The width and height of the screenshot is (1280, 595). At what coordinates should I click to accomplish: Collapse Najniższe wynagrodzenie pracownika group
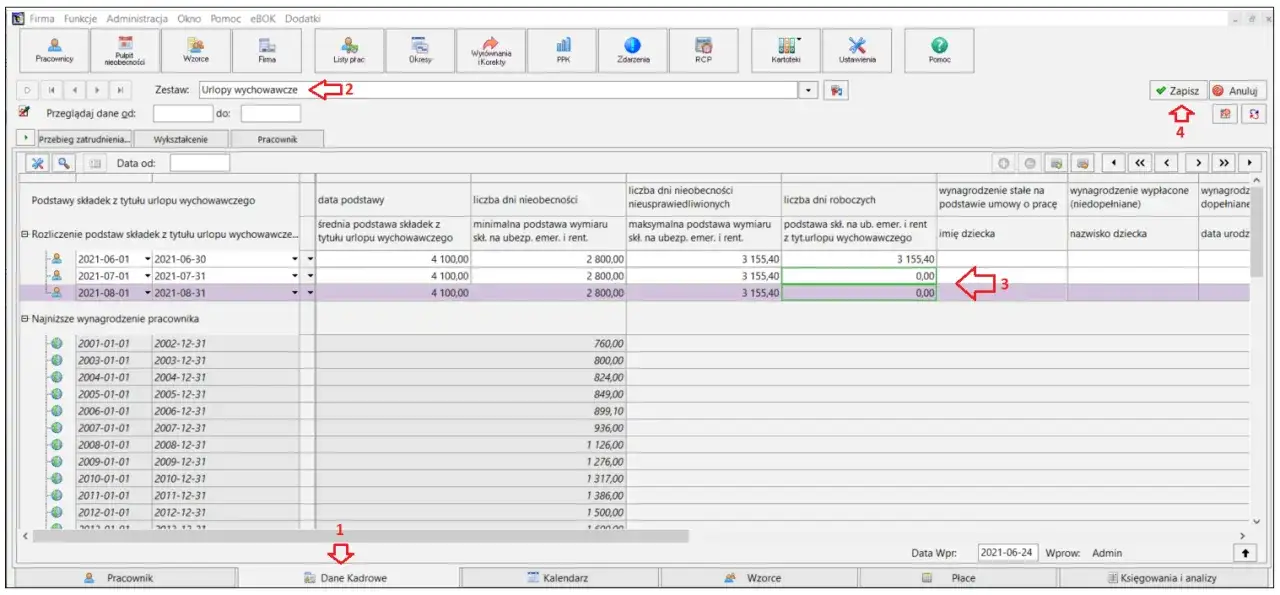[25, 318]
